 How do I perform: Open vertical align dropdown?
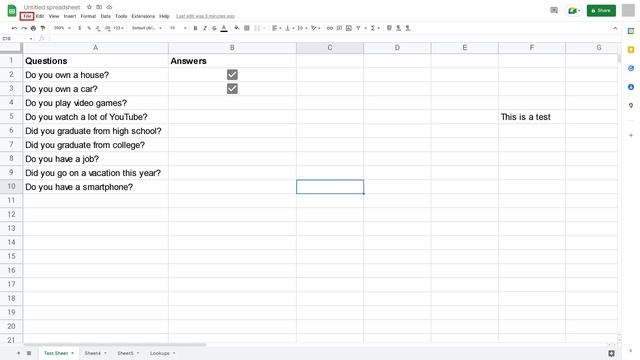pos(289,28)
